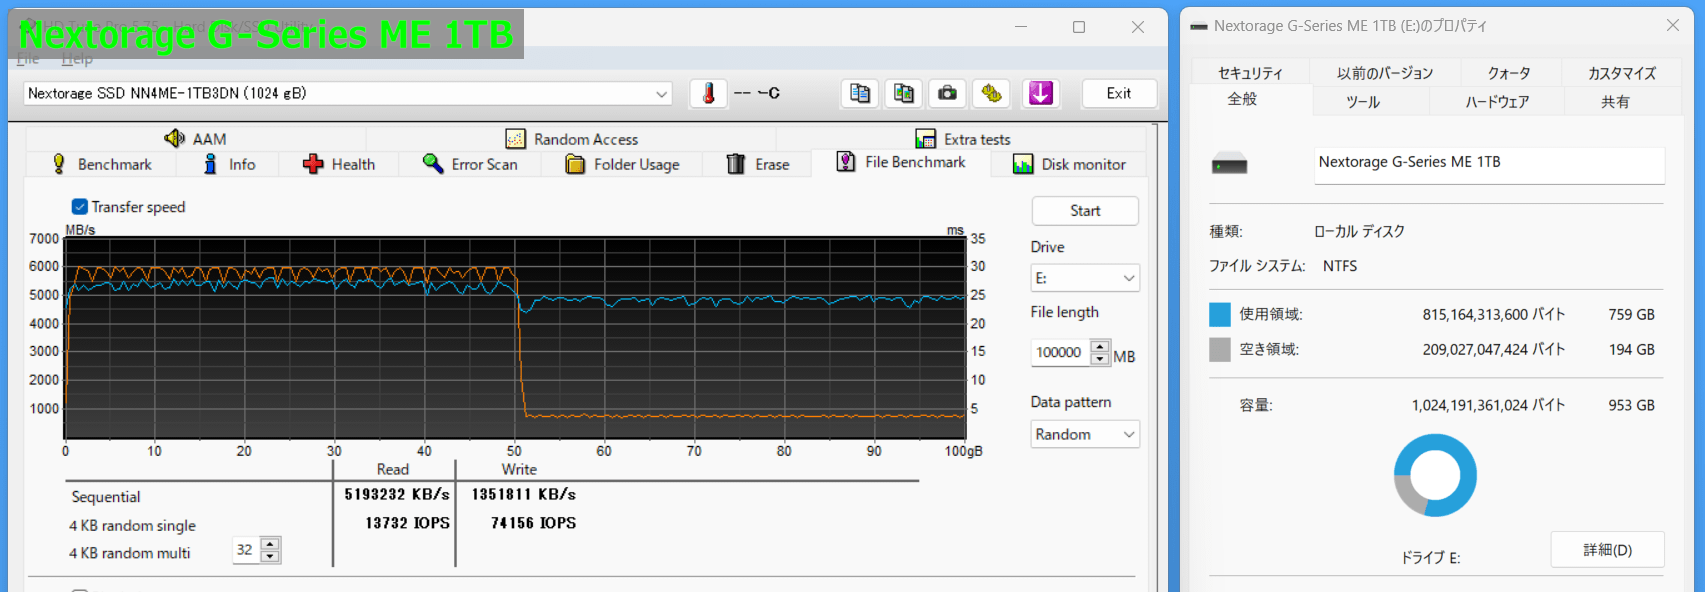
Task: Click the "5193232 KB/s" read value
Action: 397,494
